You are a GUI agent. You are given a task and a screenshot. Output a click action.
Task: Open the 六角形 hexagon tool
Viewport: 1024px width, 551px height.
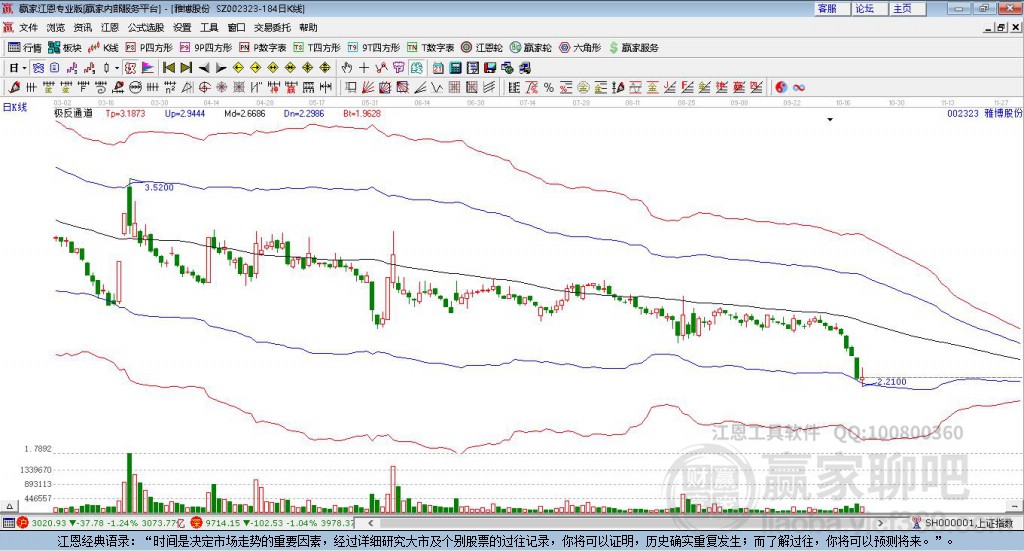tap(580, 48)
